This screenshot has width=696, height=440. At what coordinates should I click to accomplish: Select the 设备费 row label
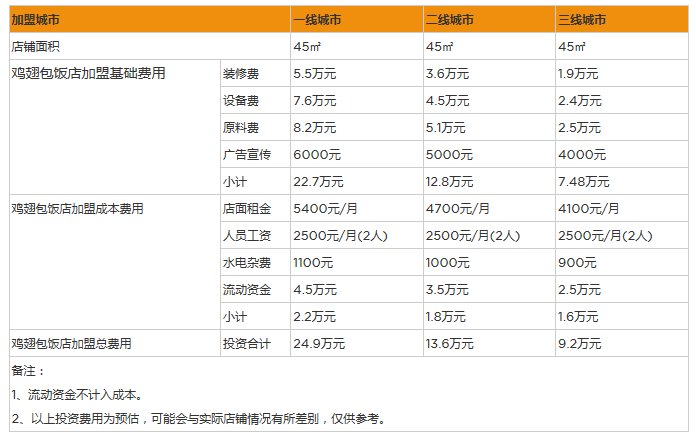pos(241,101)
